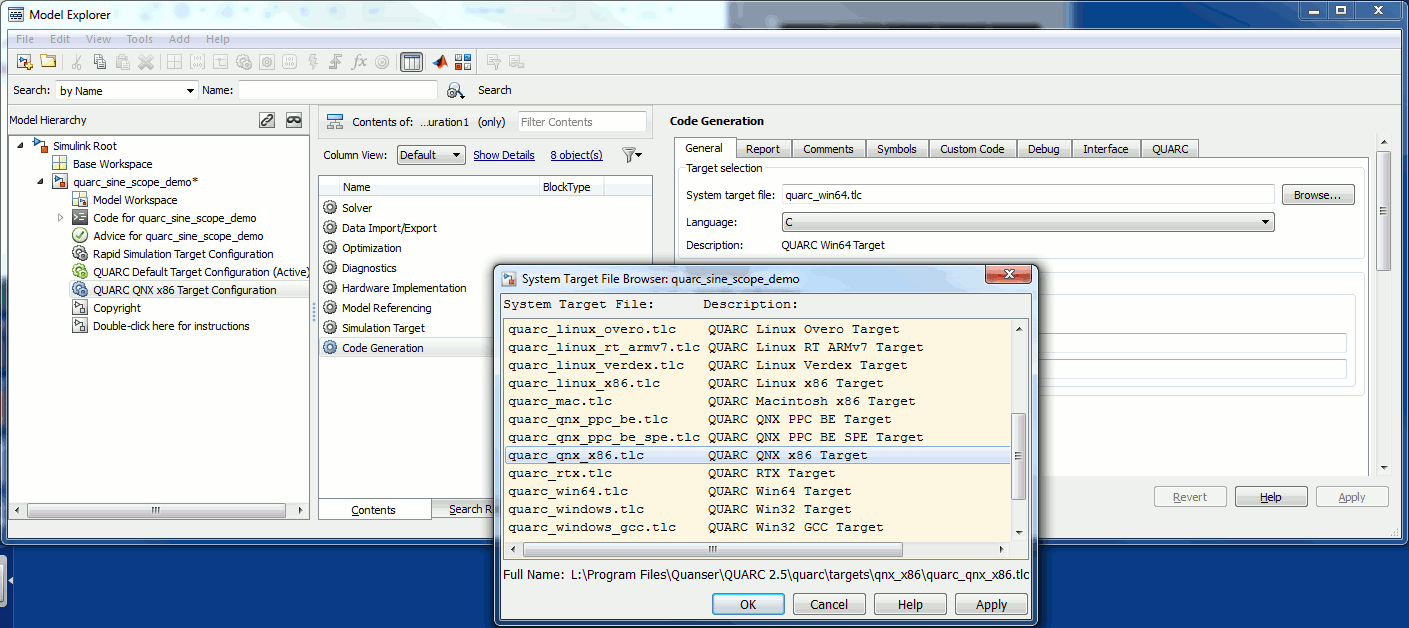Open the Simulink Library Browser icon
The height and width of the screenshot is (628, 1409).
463,62
